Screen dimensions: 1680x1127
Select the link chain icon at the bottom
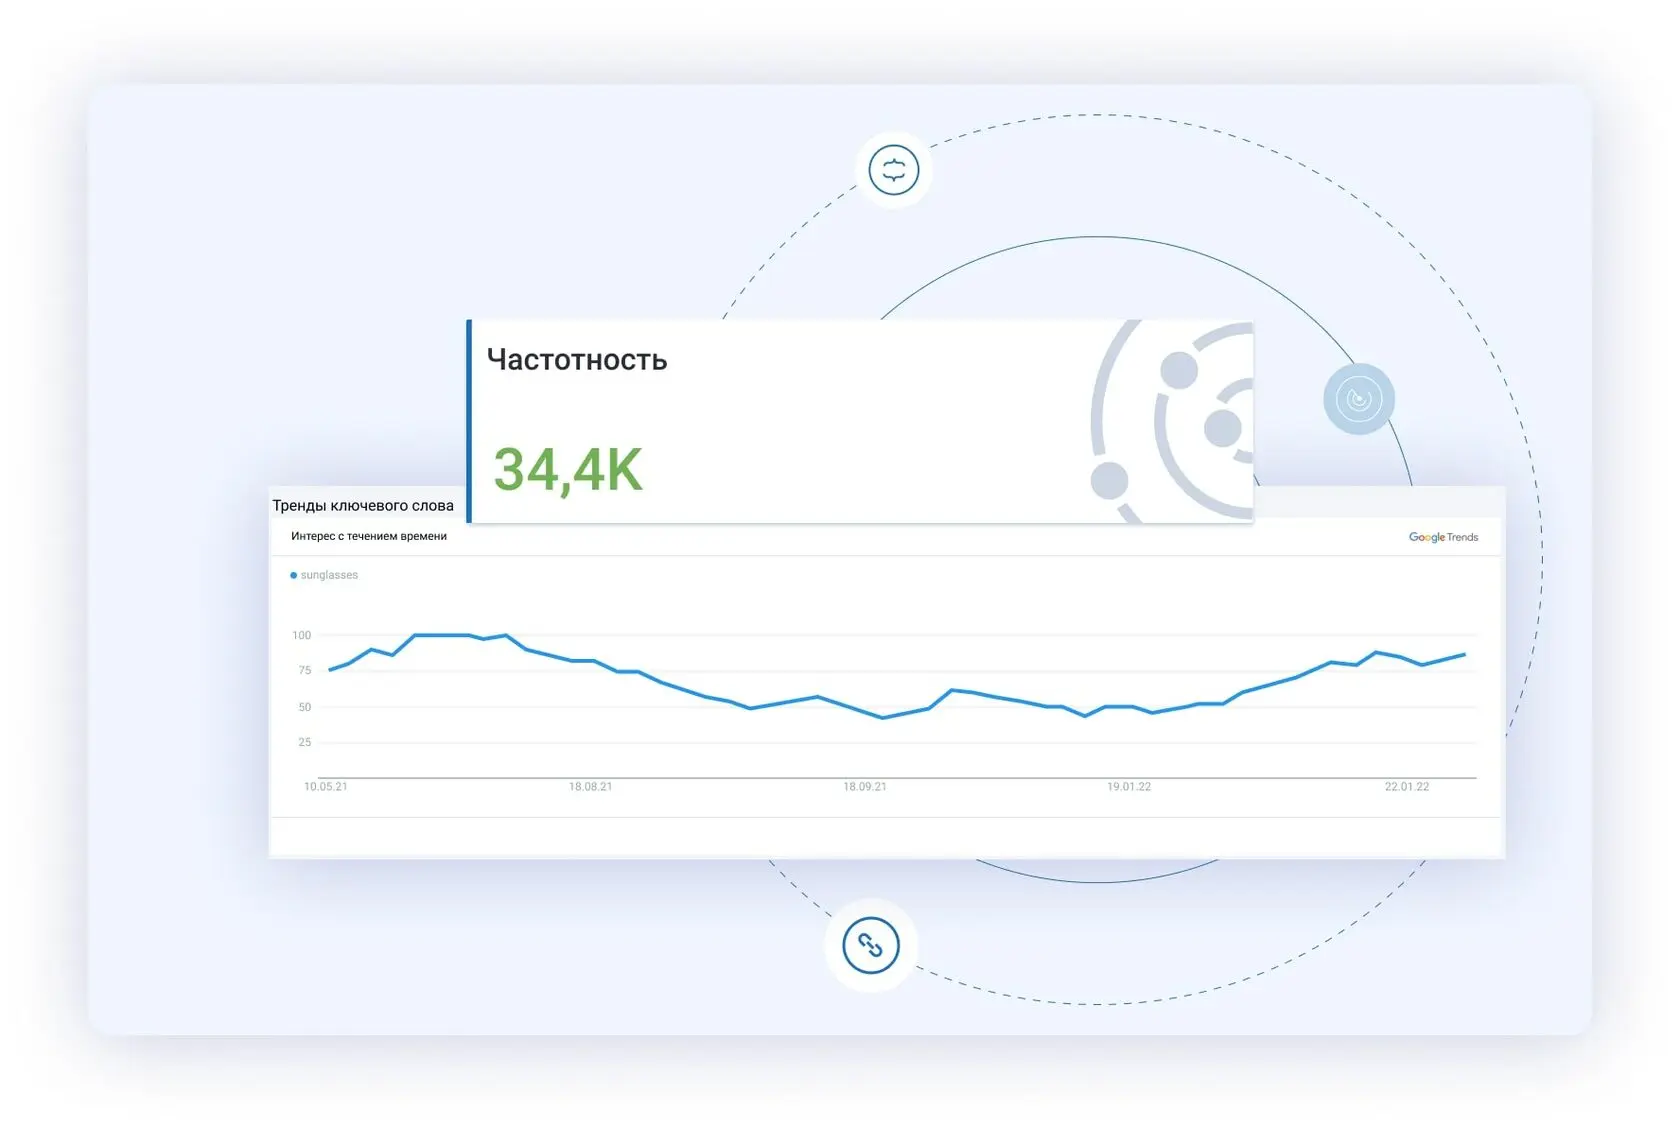point(872,945)
